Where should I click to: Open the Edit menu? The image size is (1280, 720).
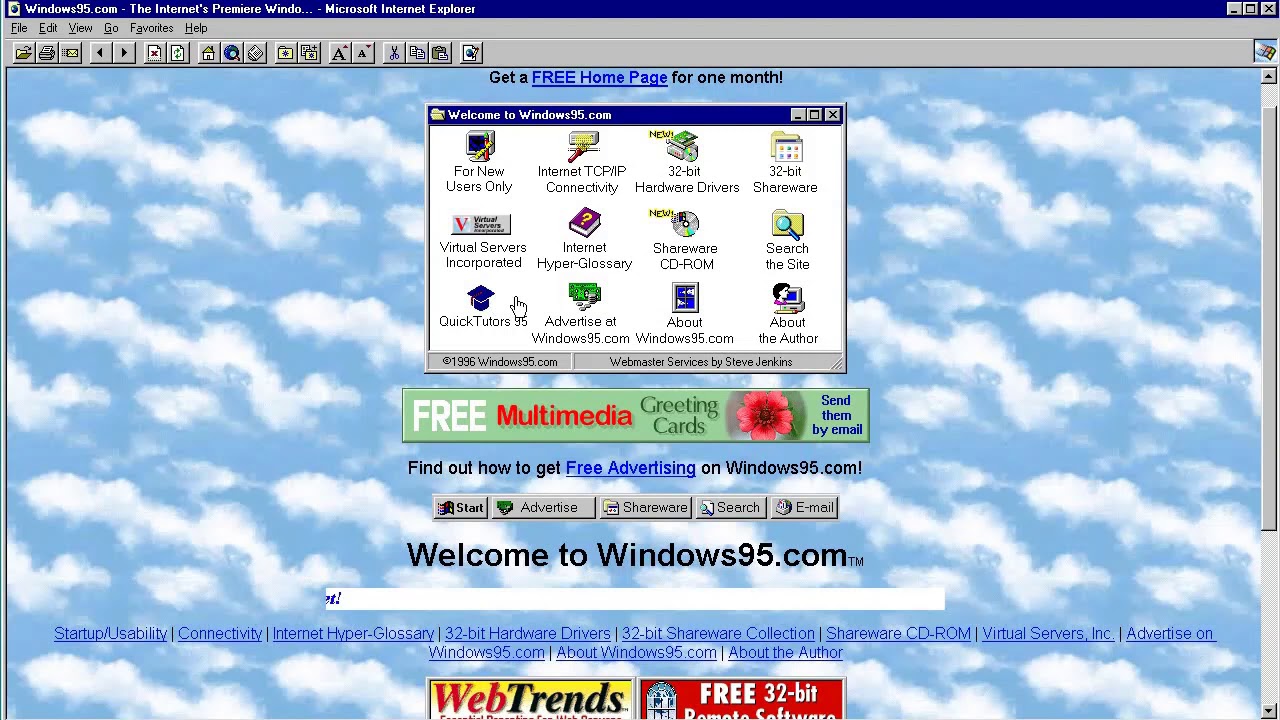pyautogui.click(x=48, y=28)
